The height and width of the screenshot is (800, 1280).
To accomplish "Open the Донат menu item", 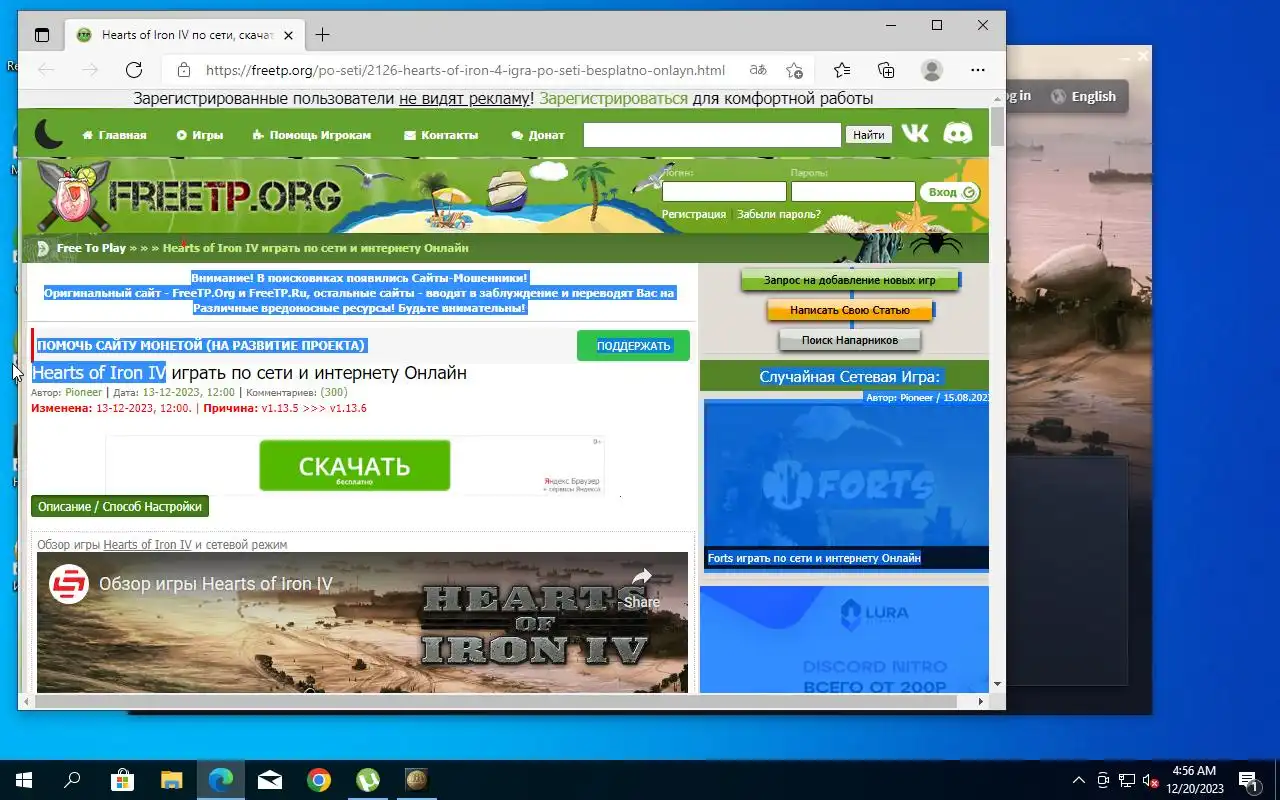I will (537, 135).
